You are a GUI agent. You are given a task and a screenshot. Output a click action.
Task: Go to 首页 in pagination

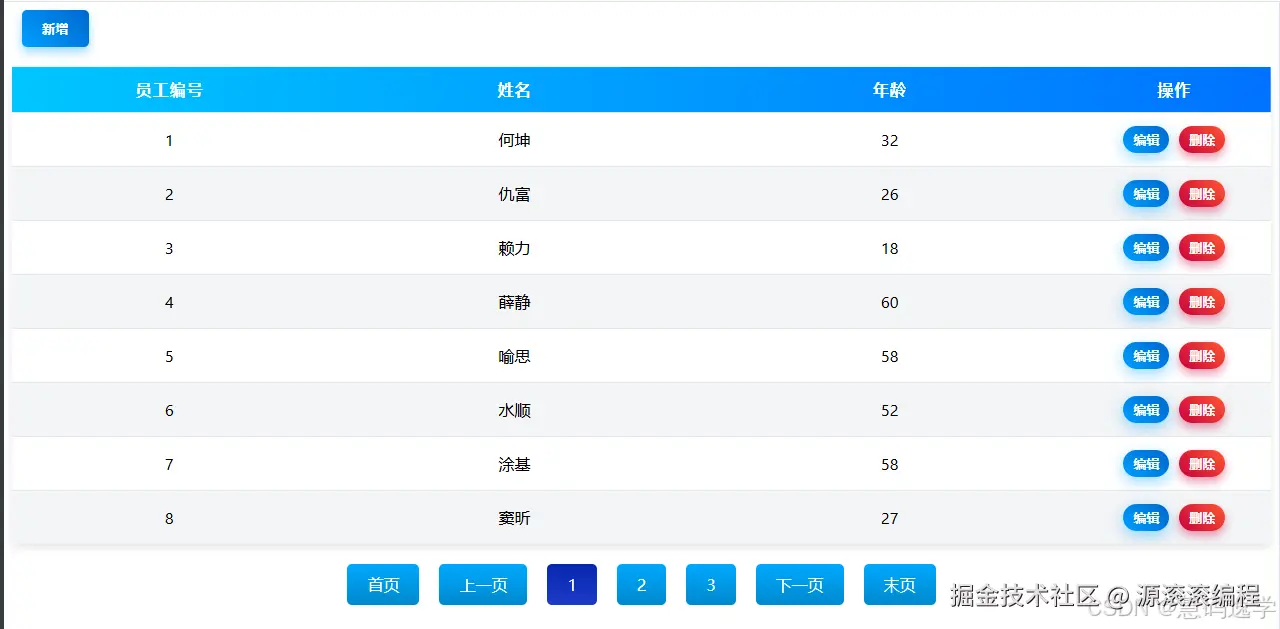pos(383,585)
